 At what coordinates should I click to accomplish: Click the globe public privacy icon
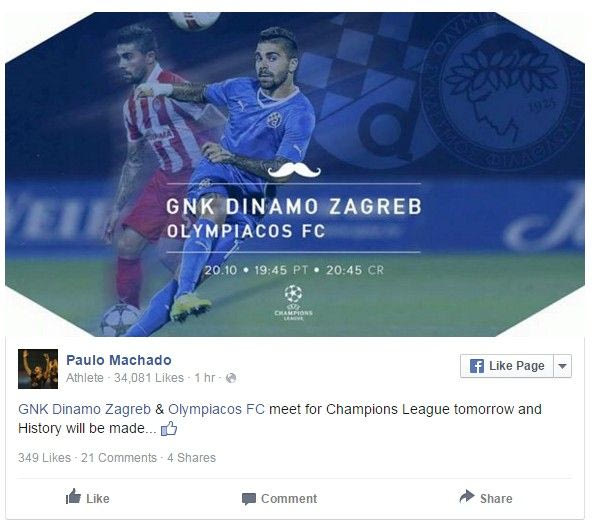pos(231,378)
